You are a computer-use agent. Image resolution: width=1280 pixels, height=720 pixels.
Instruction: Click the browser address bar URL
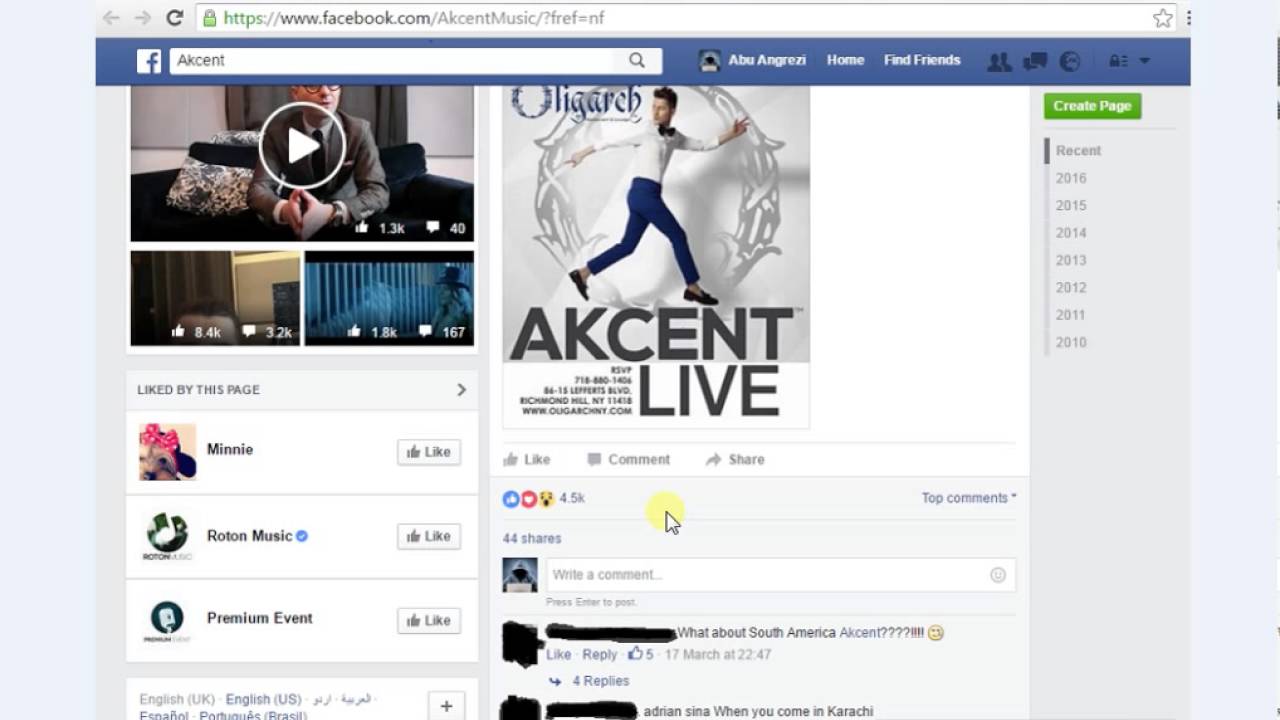point(413,18)
